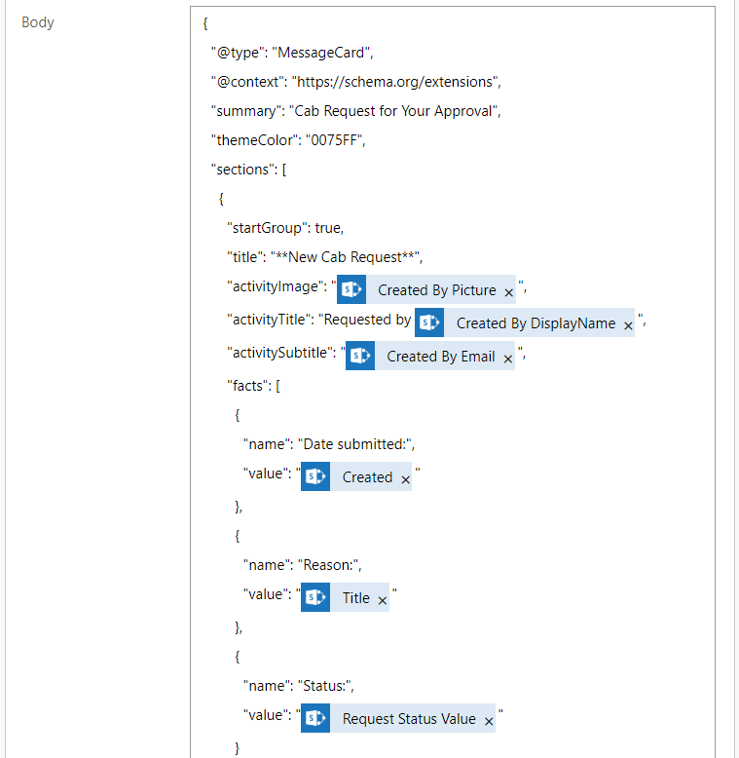Click the "activitySubtitle" key text

point(281,353)
